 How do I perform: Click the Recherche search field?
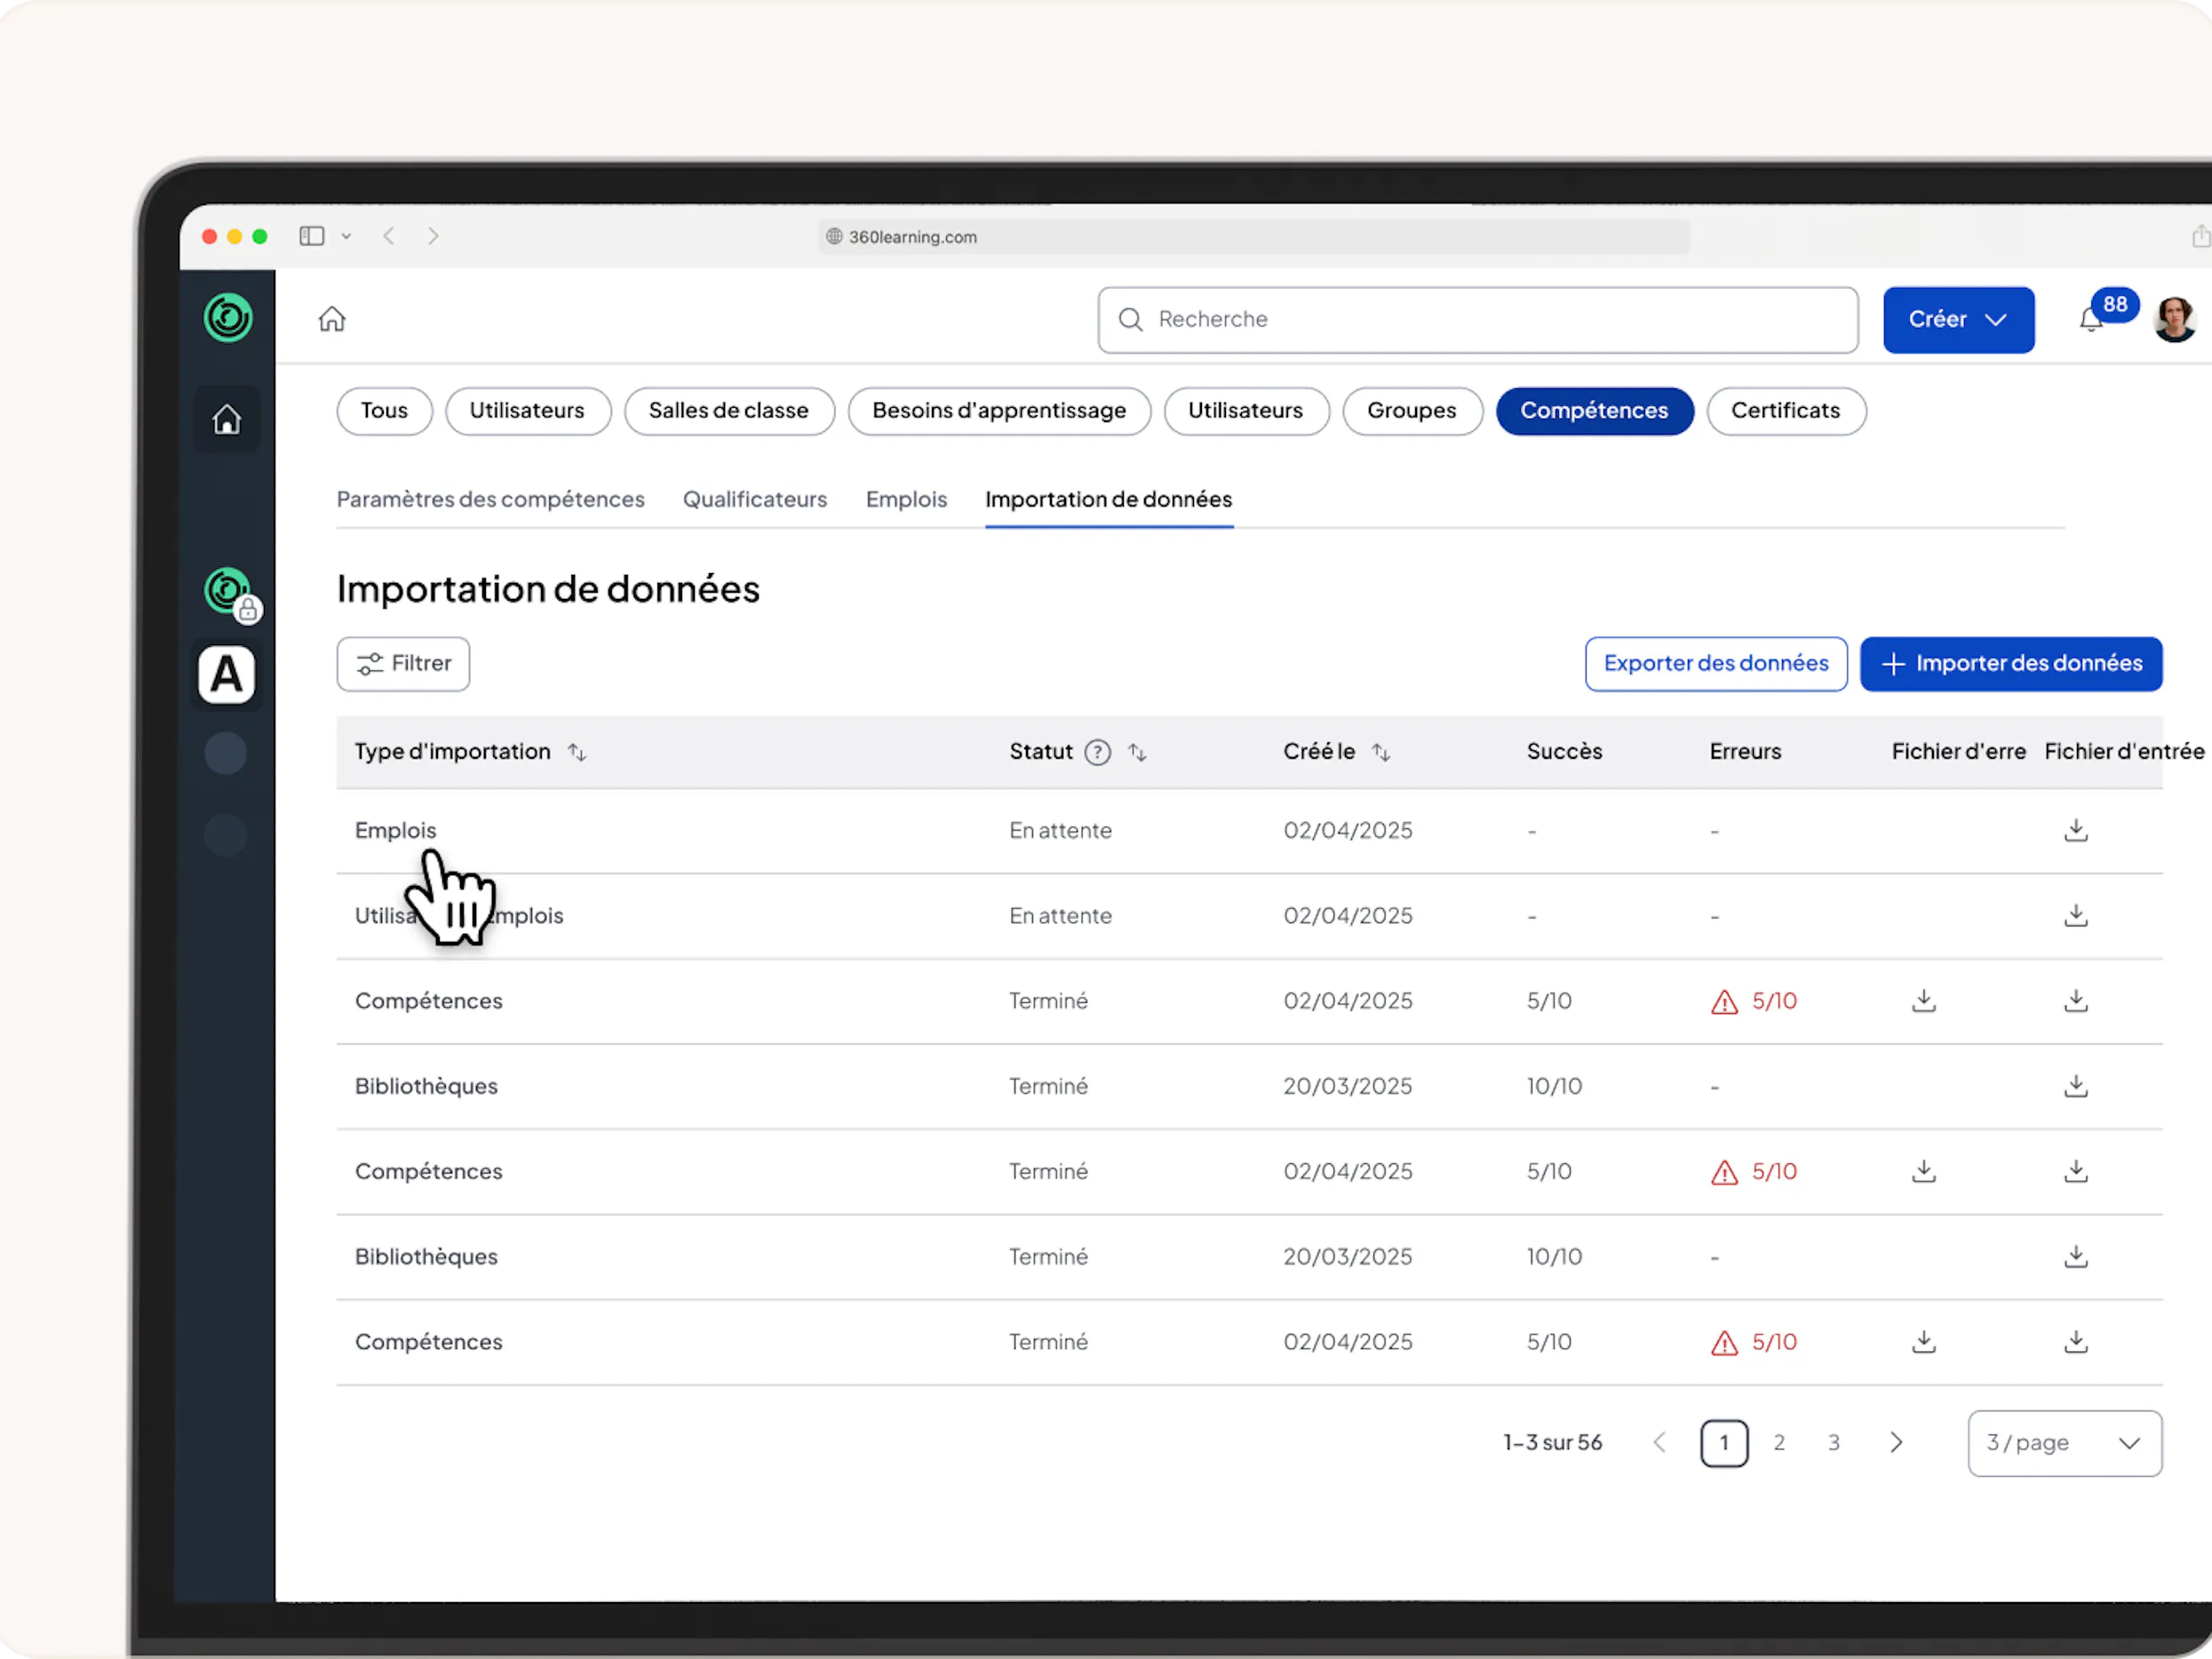(x=1477, y=320)
